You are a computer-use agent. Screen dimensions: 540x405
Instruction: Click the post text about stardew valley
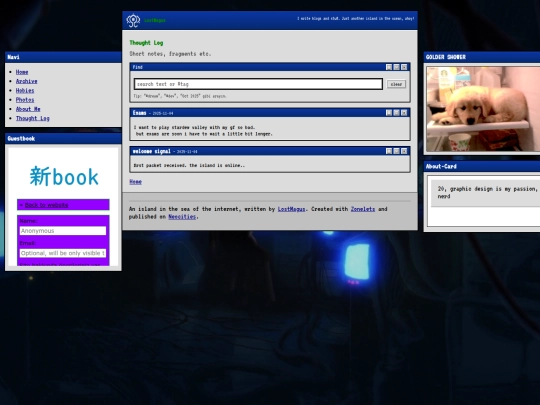[x=203, y=131]
